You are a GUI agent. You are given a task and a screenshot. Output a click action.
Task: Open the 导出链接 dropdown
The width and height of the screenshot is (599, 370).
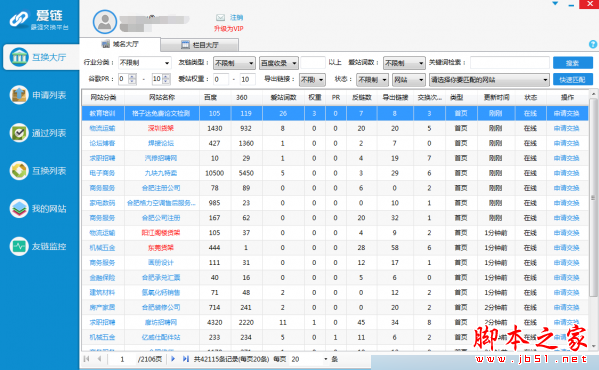(x=312, y=80)
